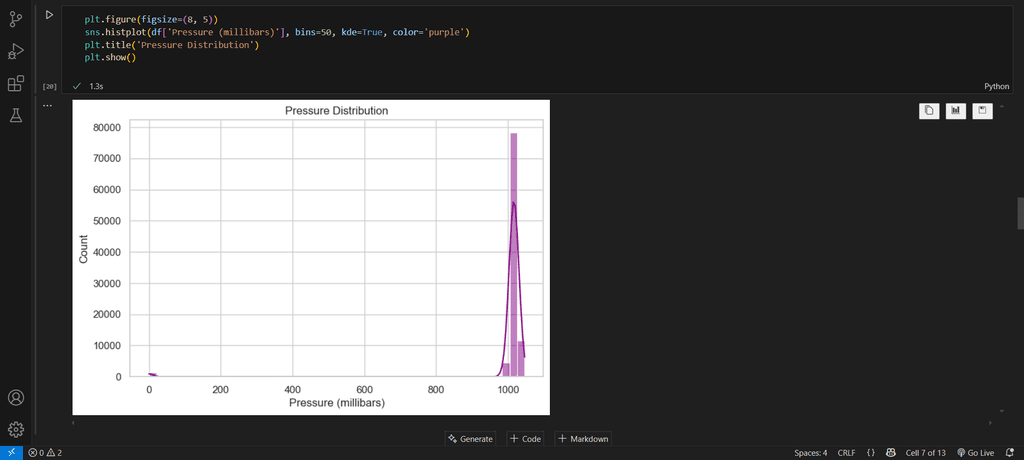Click output horizontal scroll-right arrow
1024x460 pixels.
coord(992,423)
